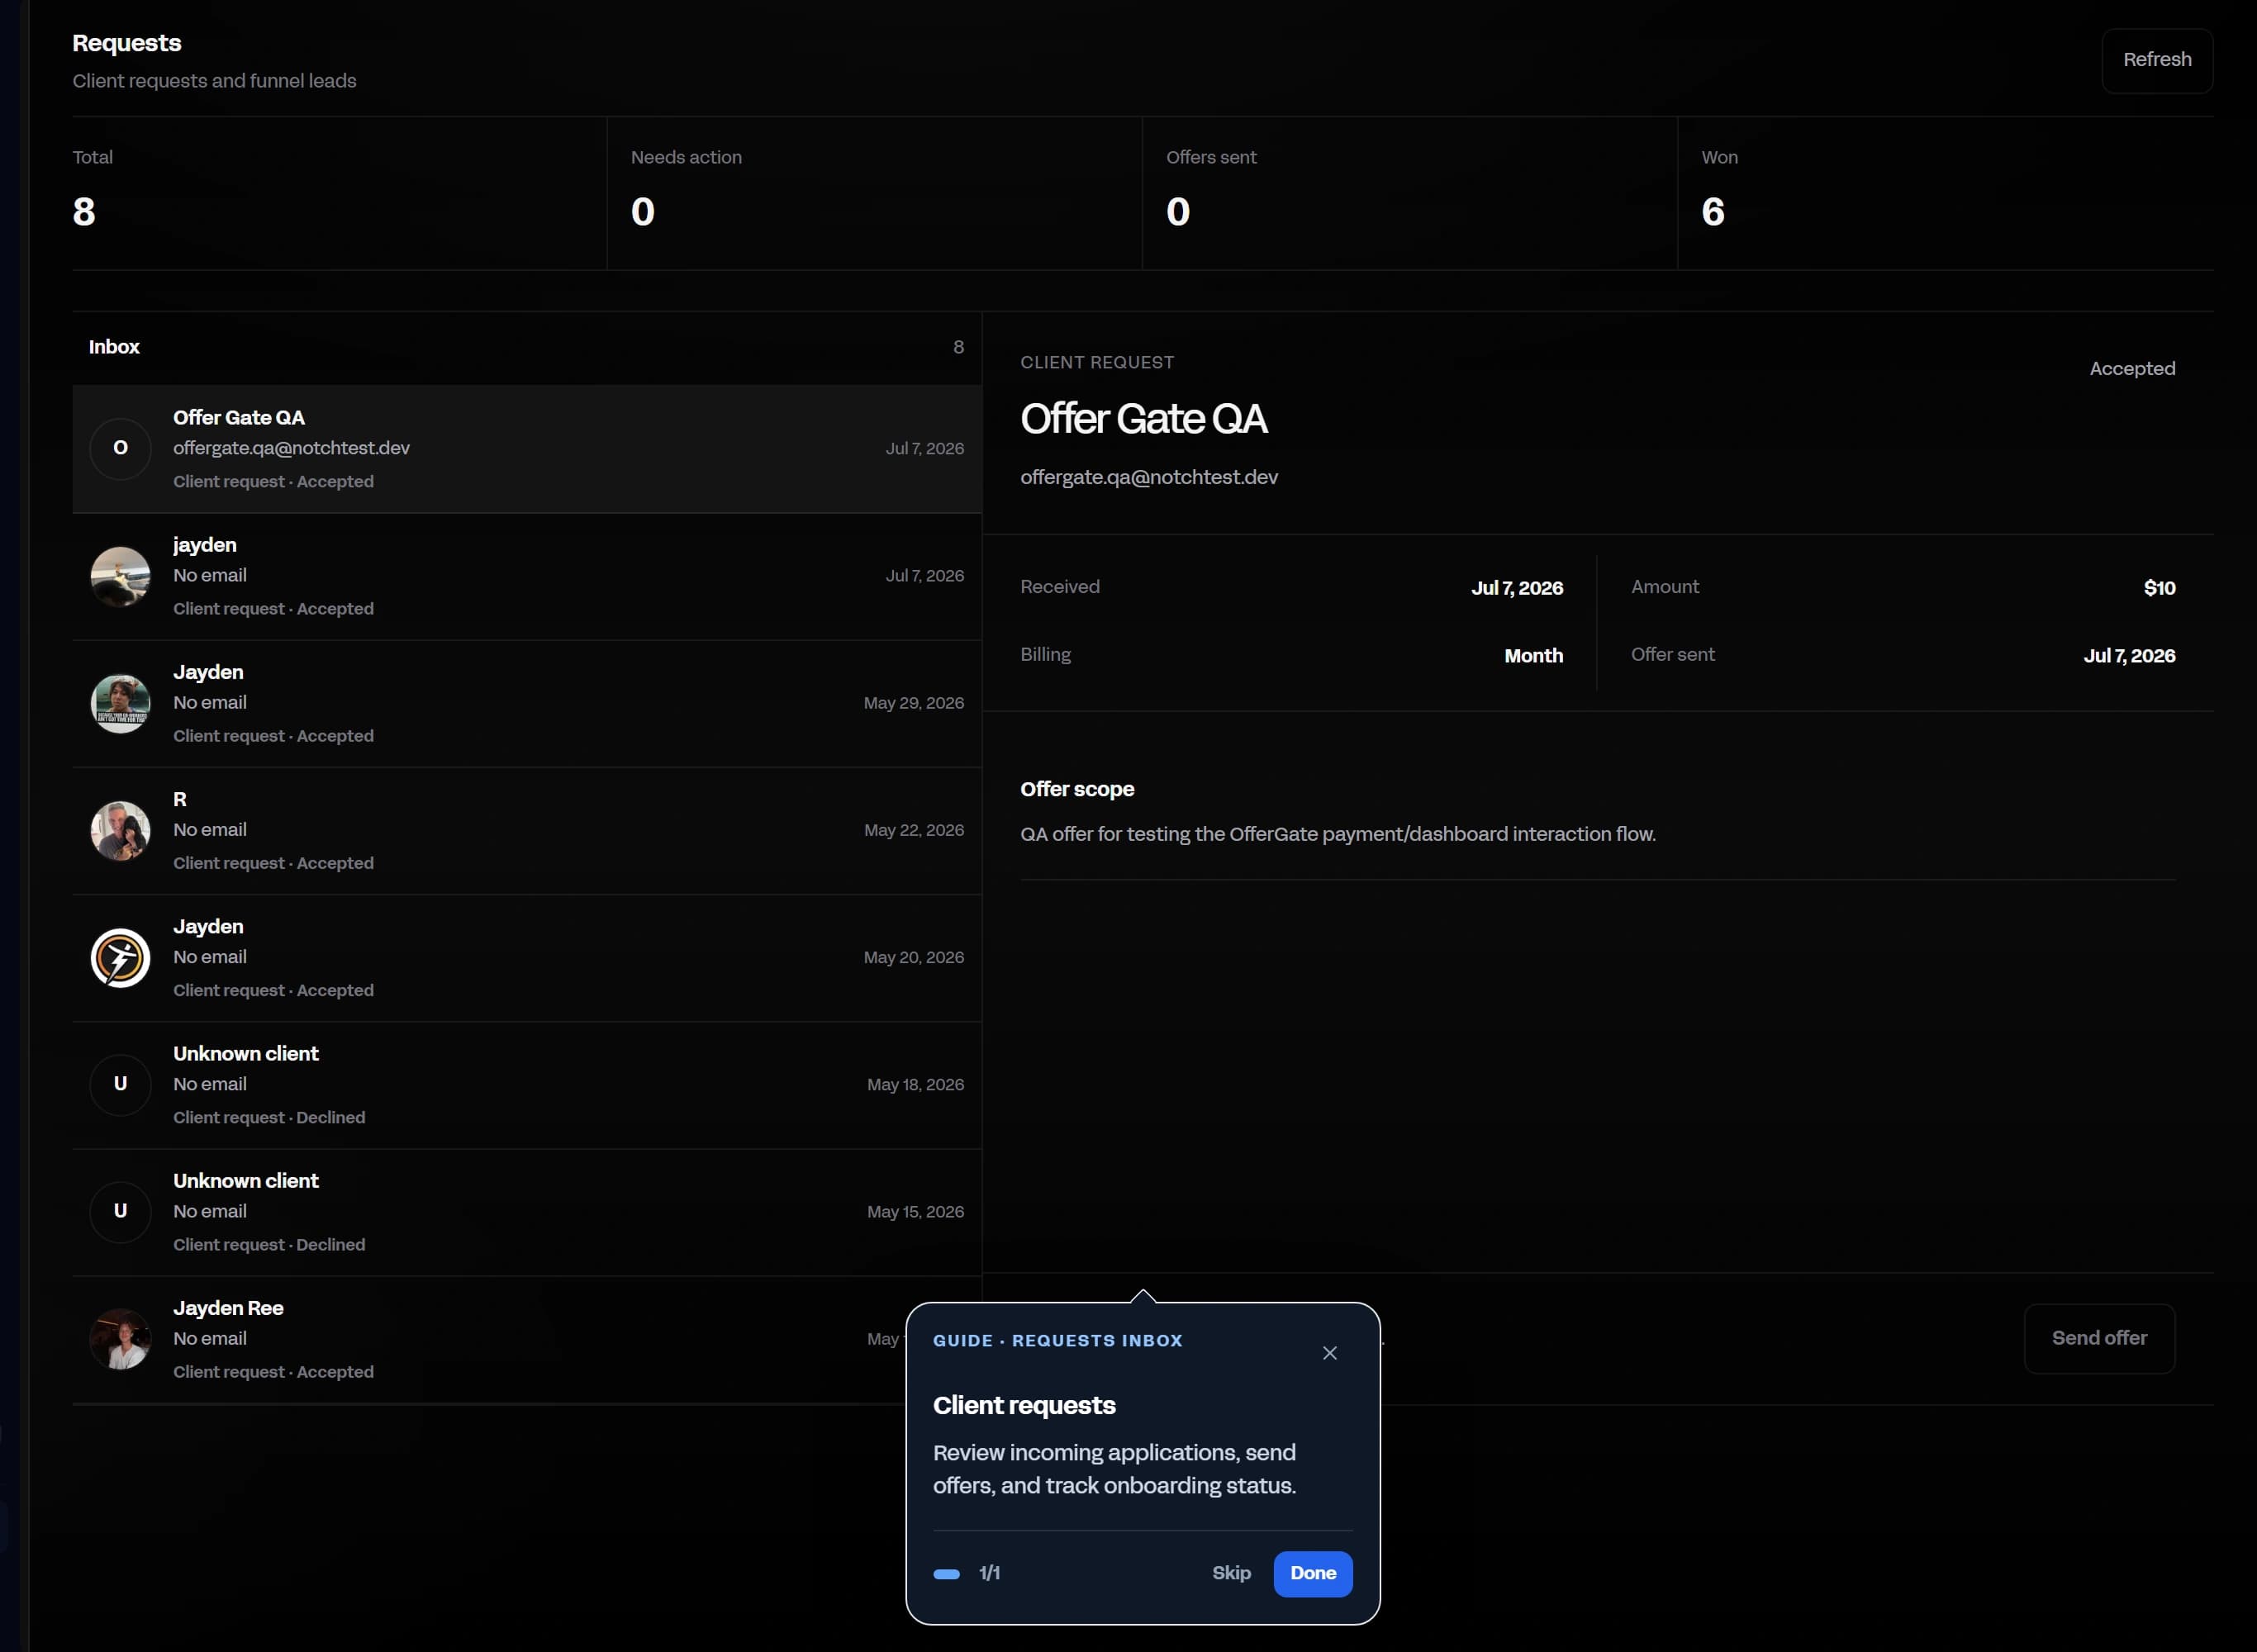
Task: Open the Jayden request dated May 20, 2026
Action: coord(526,957)
